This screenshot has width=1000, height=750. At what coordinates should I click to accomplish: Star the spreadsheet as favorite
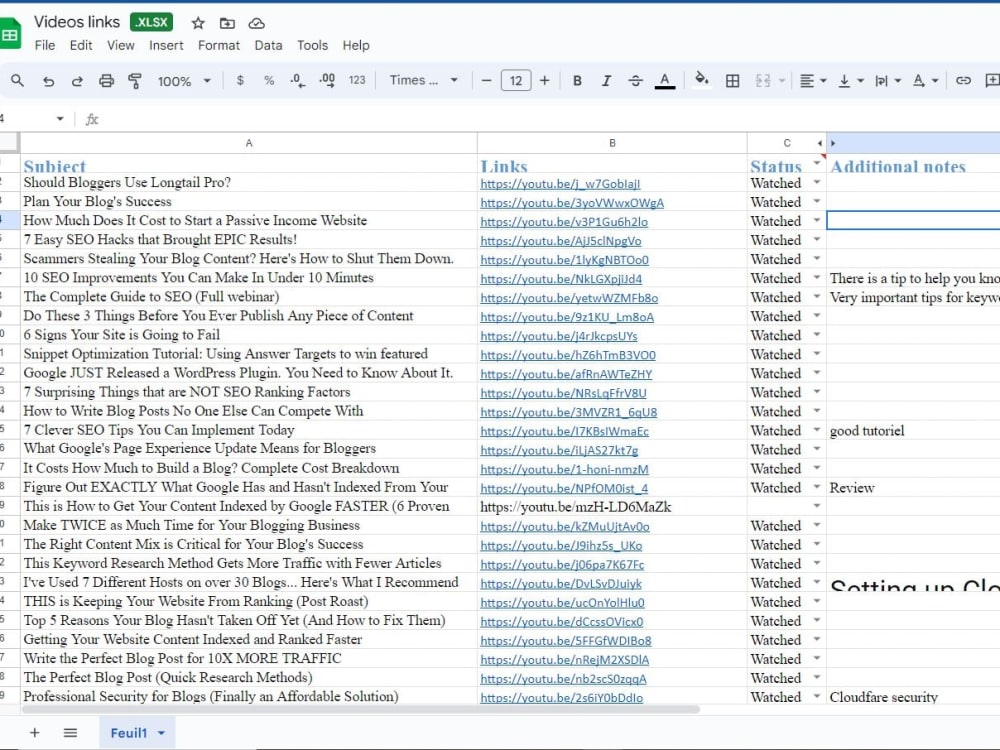coord(197,21)
